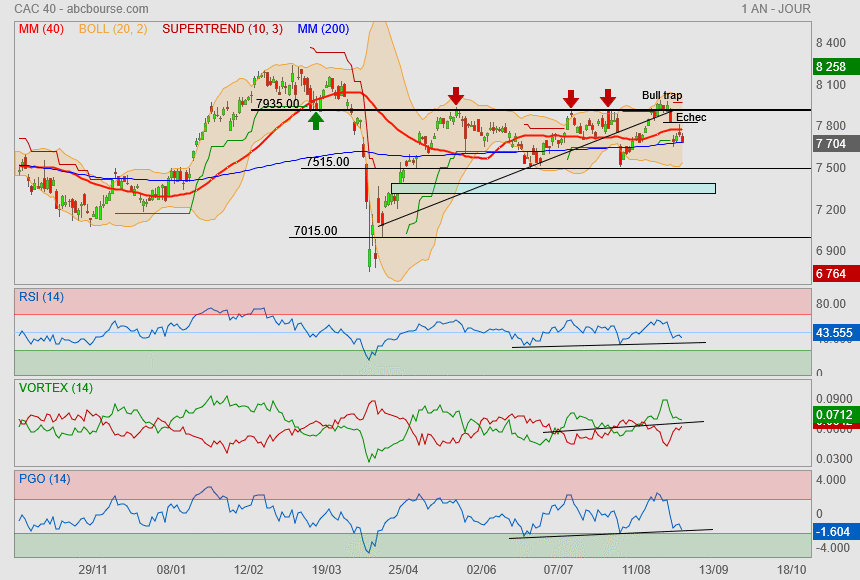Click the blue RSI value tag 43.555
The height and width of the screenshot is (580, 860).
tap(832, 332)
